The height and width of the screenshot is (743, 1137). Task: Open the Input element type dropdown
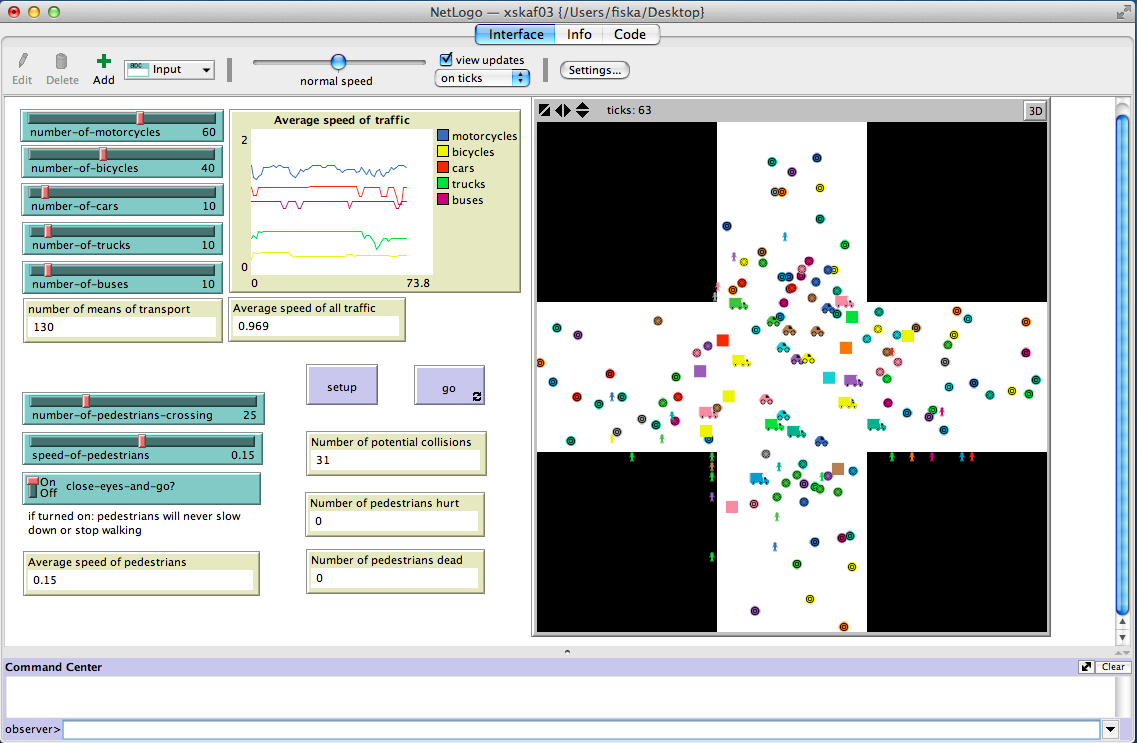(x=169, y=70)
